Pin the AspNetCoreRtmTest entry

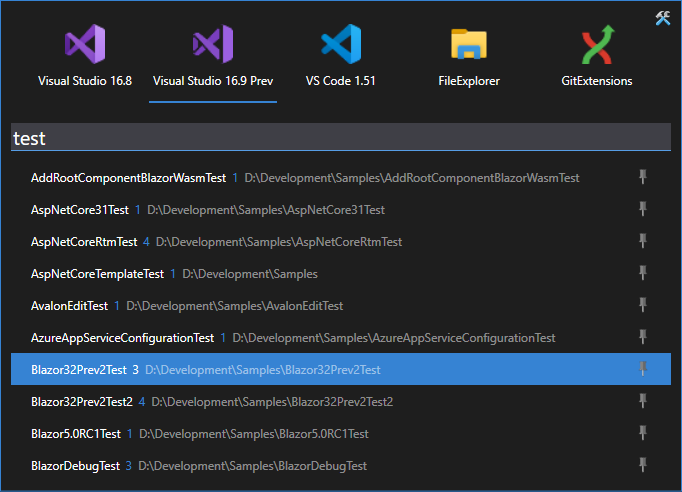[642, 241]
